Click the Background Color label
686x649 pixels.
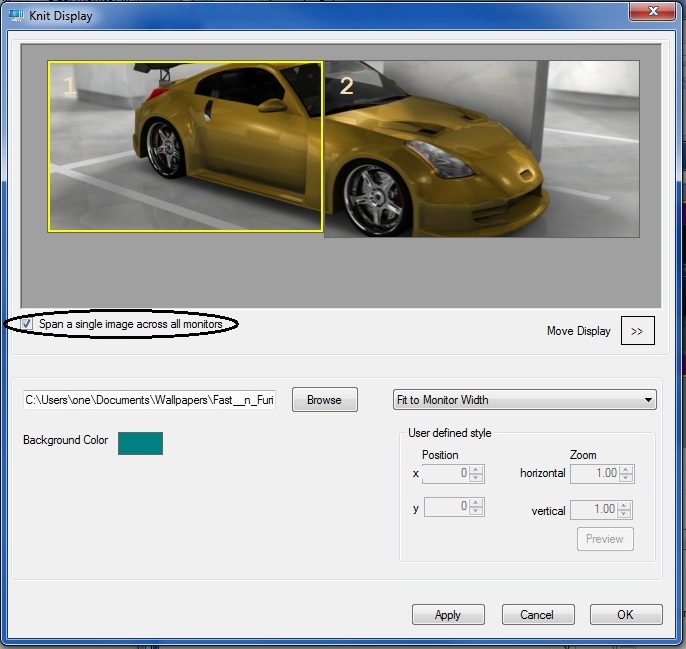click(65, 440)
